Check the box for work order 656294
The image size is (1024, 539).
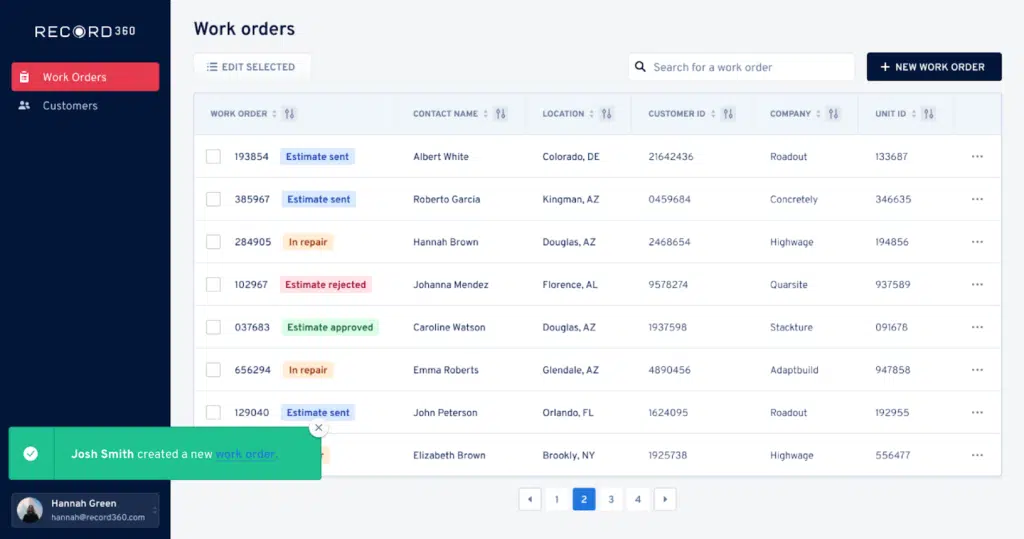(x=213, y=370)
